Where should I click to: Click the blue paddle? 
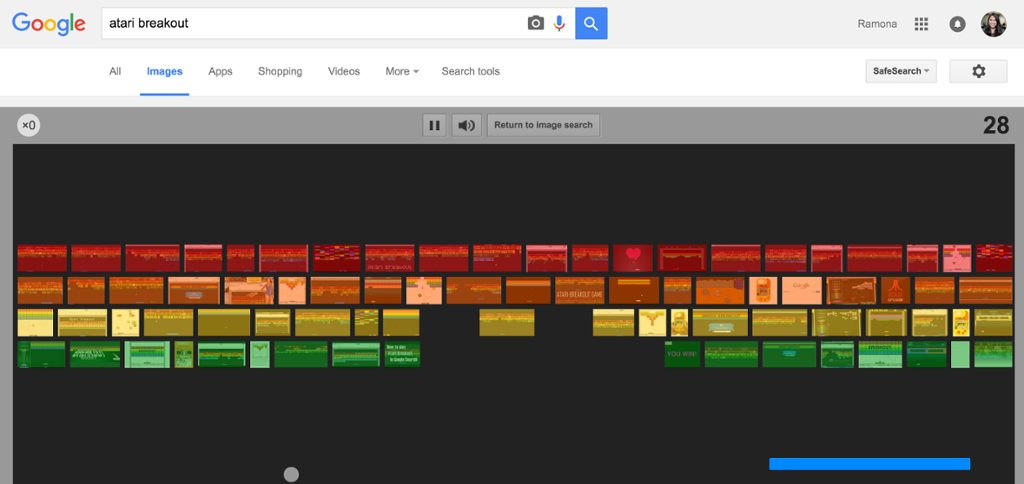(x=869, y=464)
